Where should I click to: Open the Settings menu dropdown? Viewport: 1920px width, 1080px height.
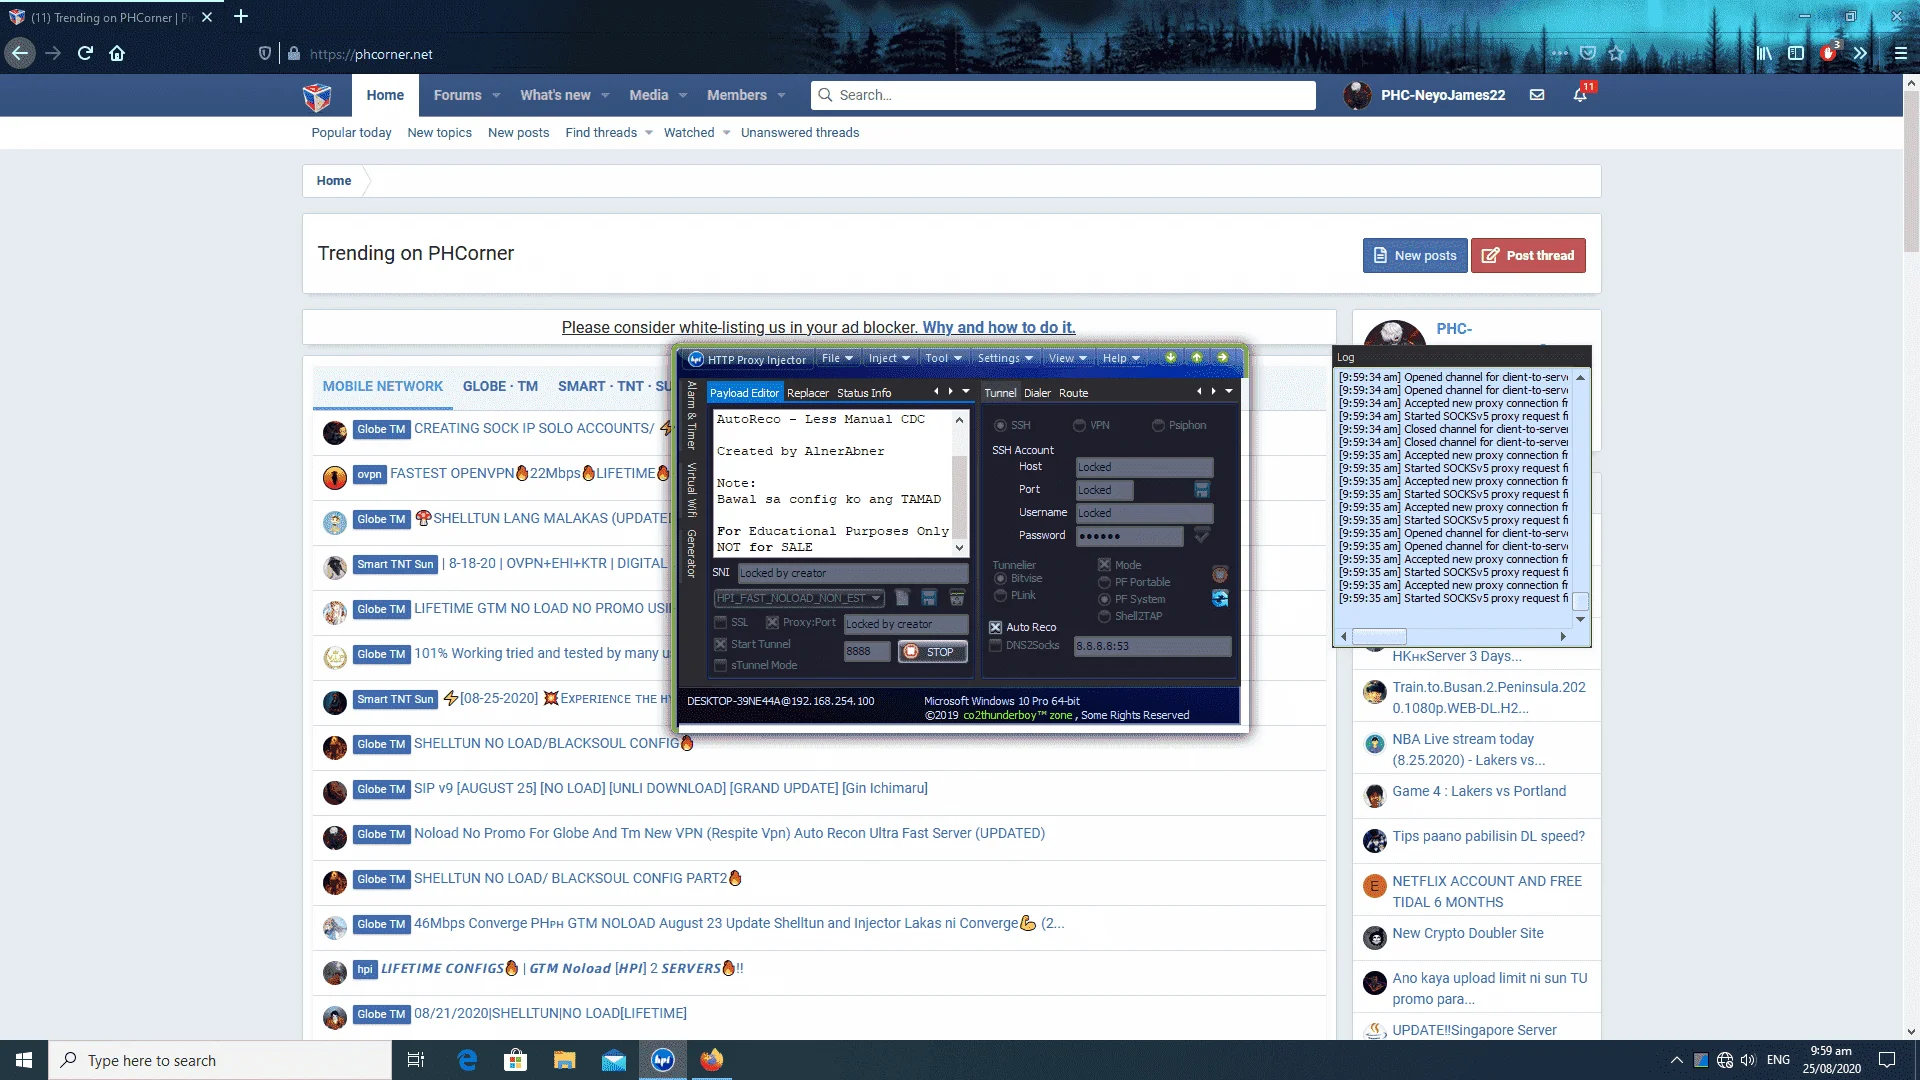[x=1005, y=358]
